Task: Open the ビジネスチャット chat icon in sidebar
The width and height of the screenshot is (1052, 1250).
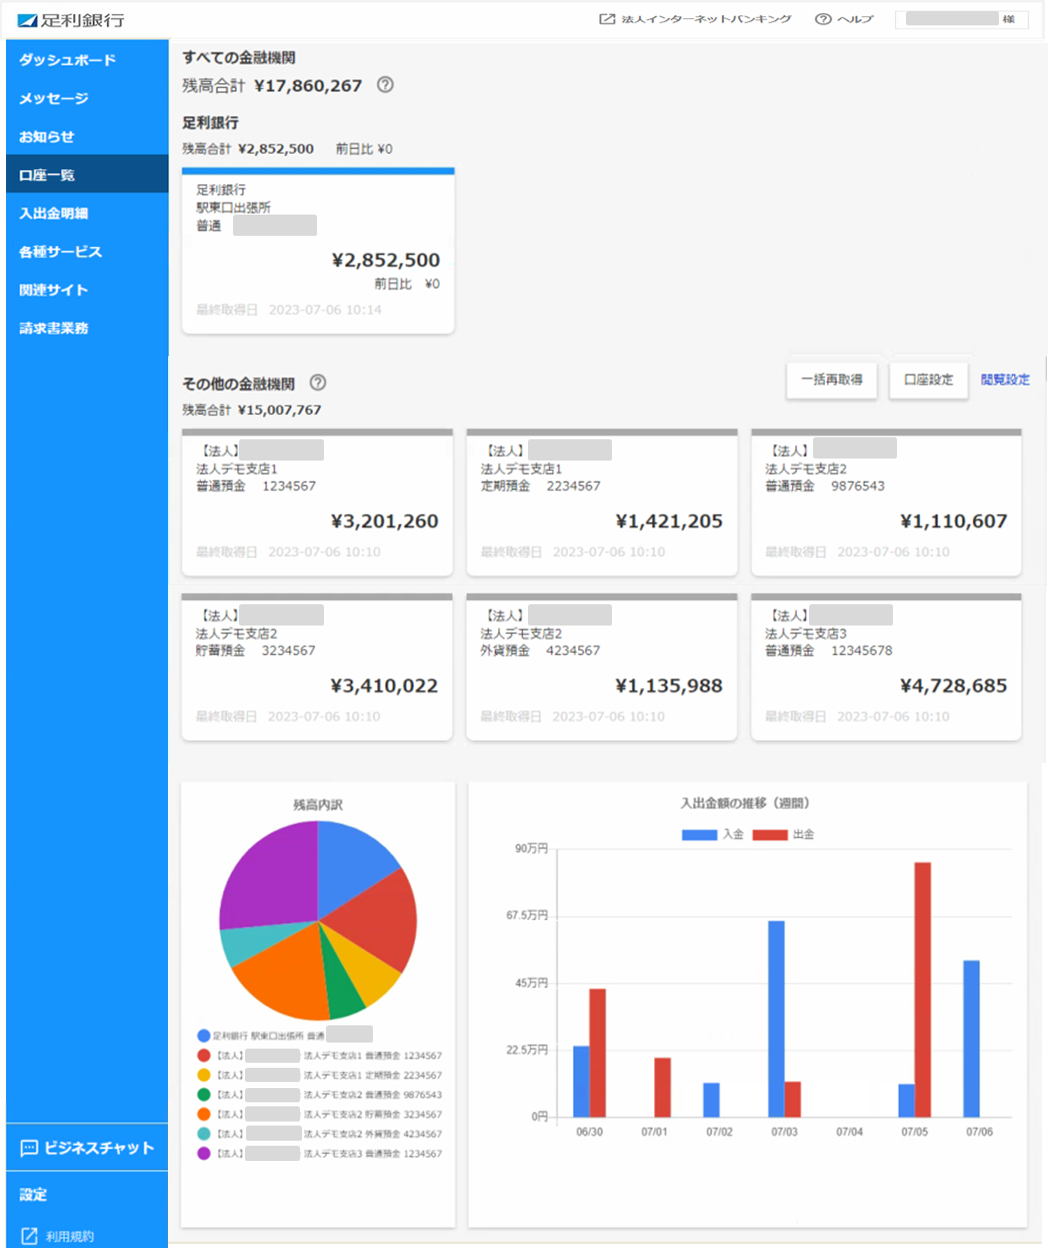Action: 29,1148
